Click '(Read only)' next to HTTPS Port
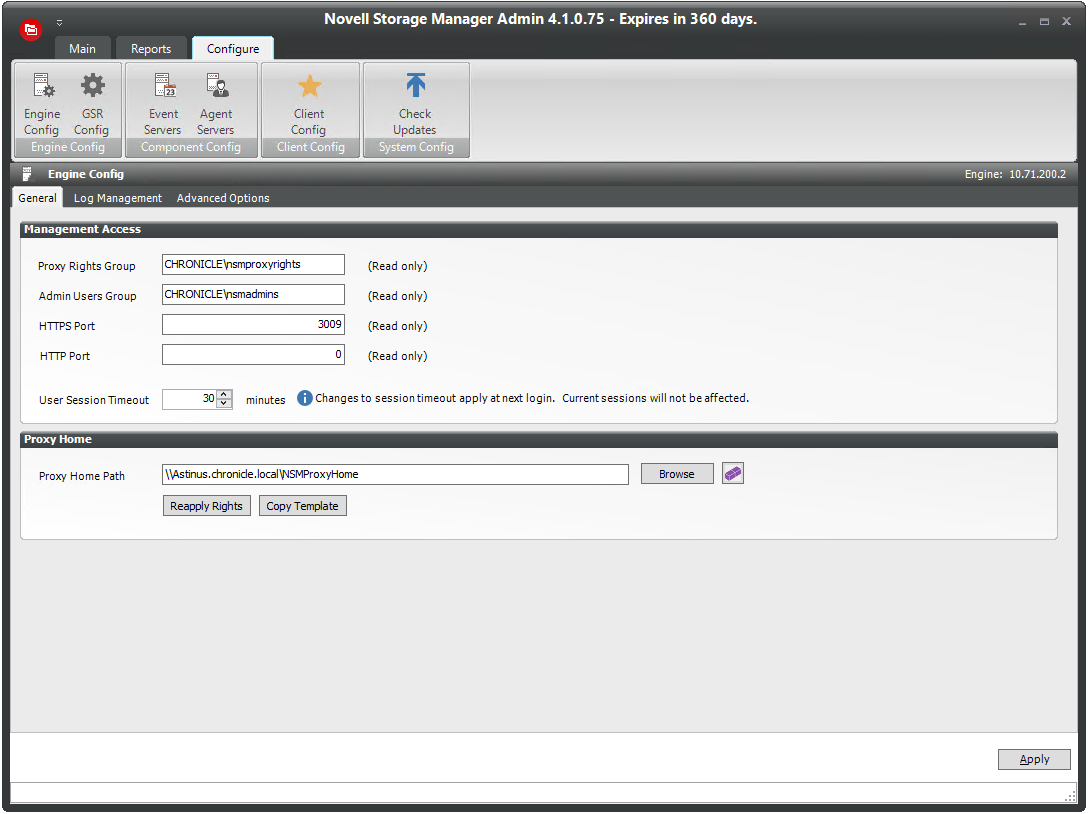This screenshot has width=1088, height=814. pyautogui.click(x=398, y=326)
